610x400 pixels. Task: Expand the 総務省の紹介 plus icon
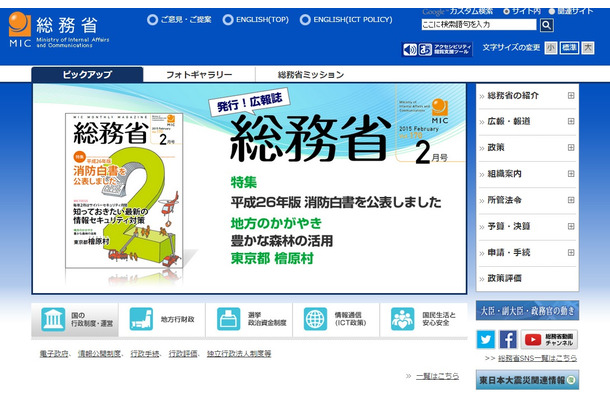click(x=571, y=95)
